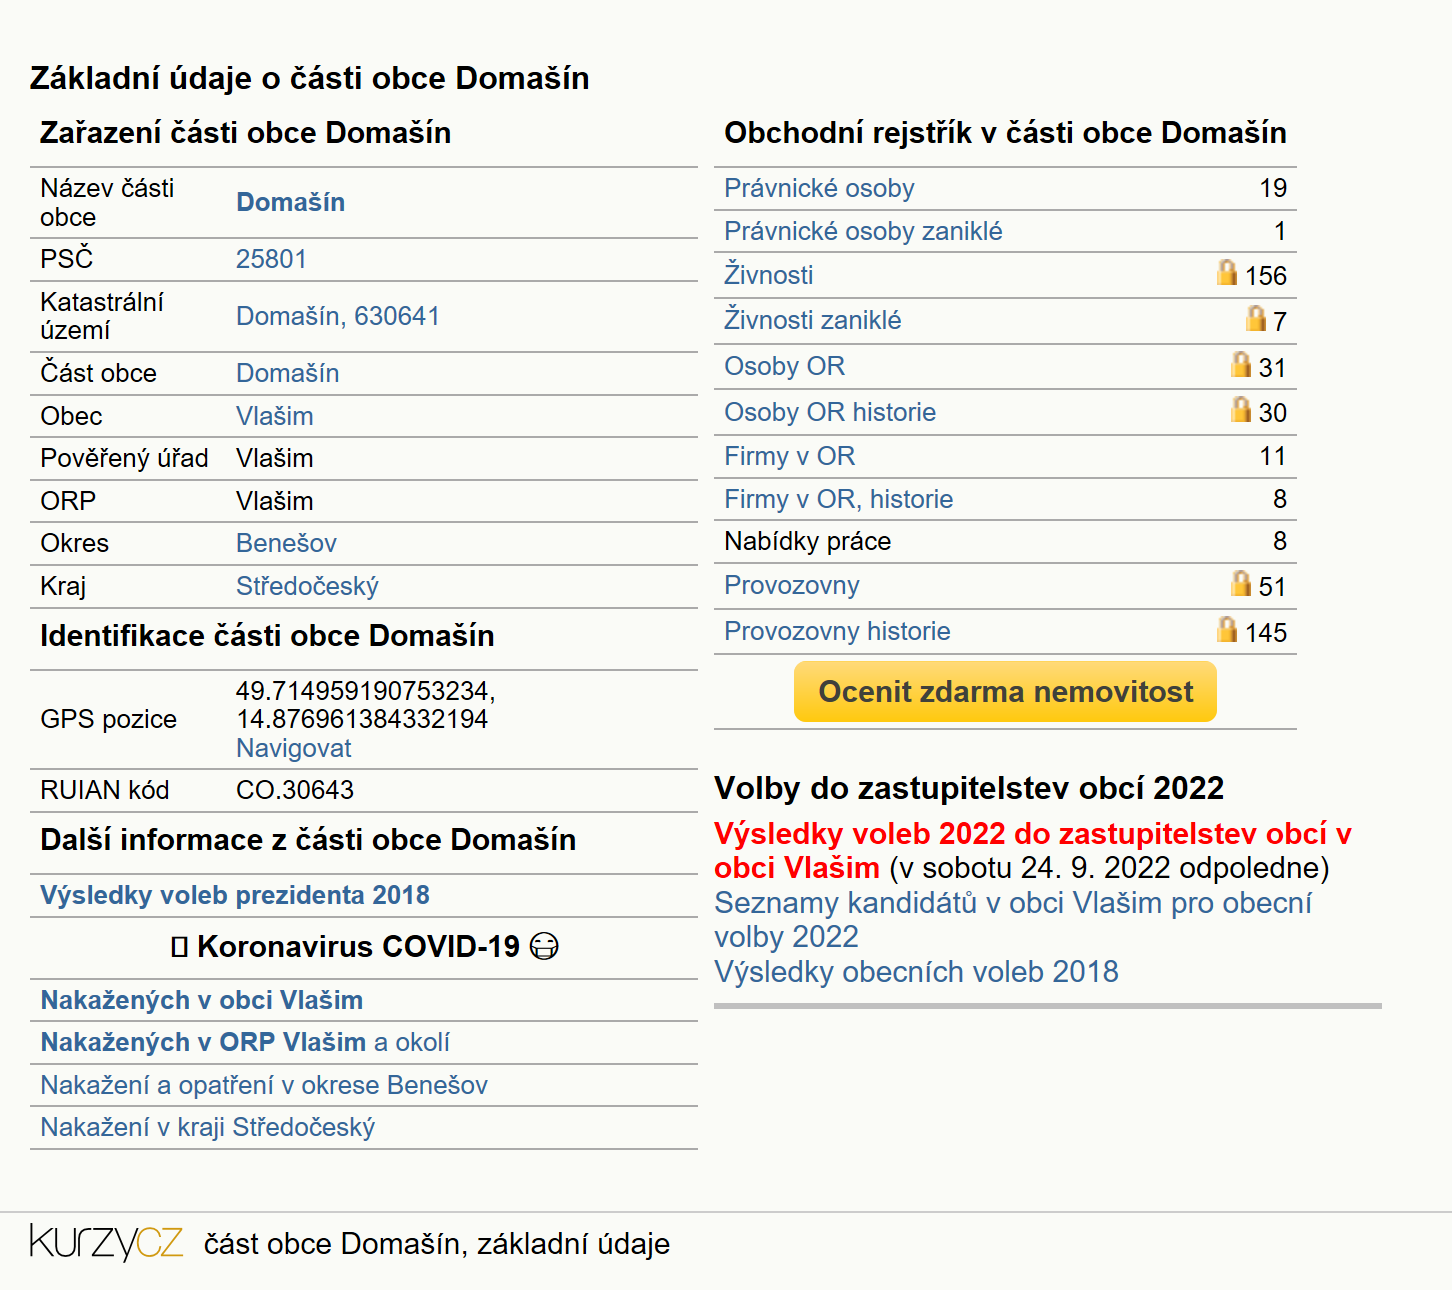
Task: Open Nakažených v obci Vlašim link
Action: point(201,1000)
